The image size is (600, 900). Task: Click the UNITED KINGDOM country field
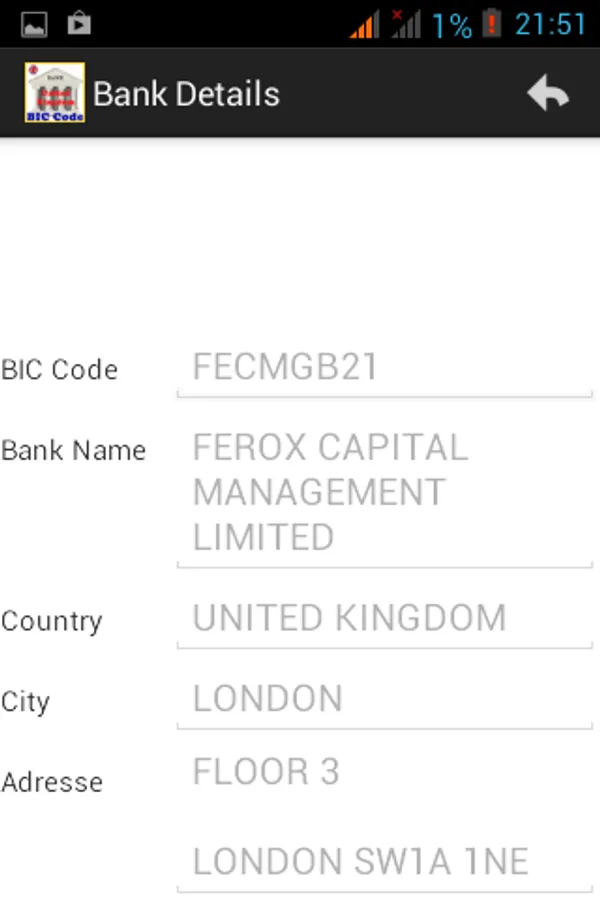pos(384,618)
